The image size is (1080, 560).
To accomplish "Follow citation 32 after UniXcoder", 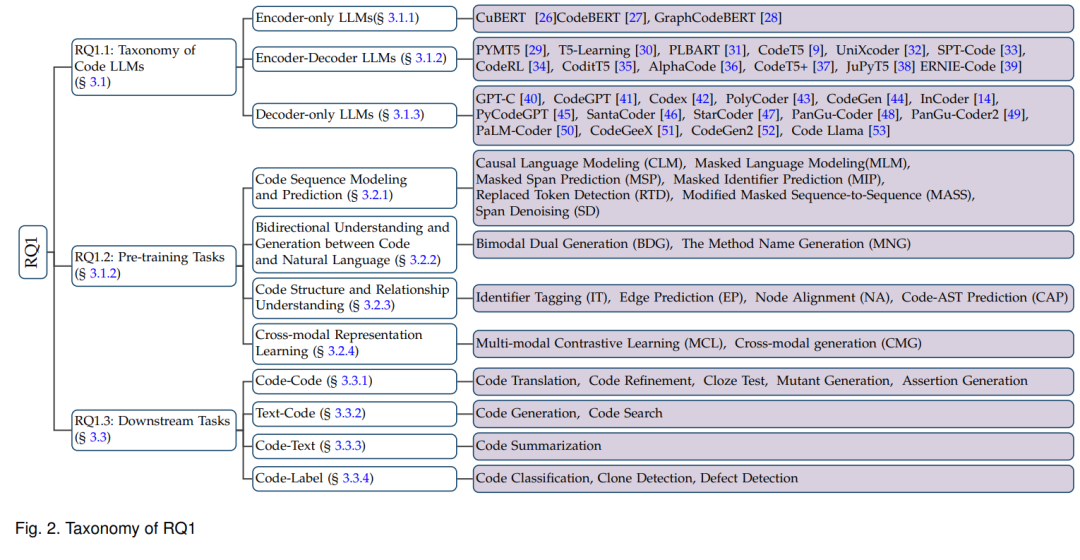I will tap(915, 50).
